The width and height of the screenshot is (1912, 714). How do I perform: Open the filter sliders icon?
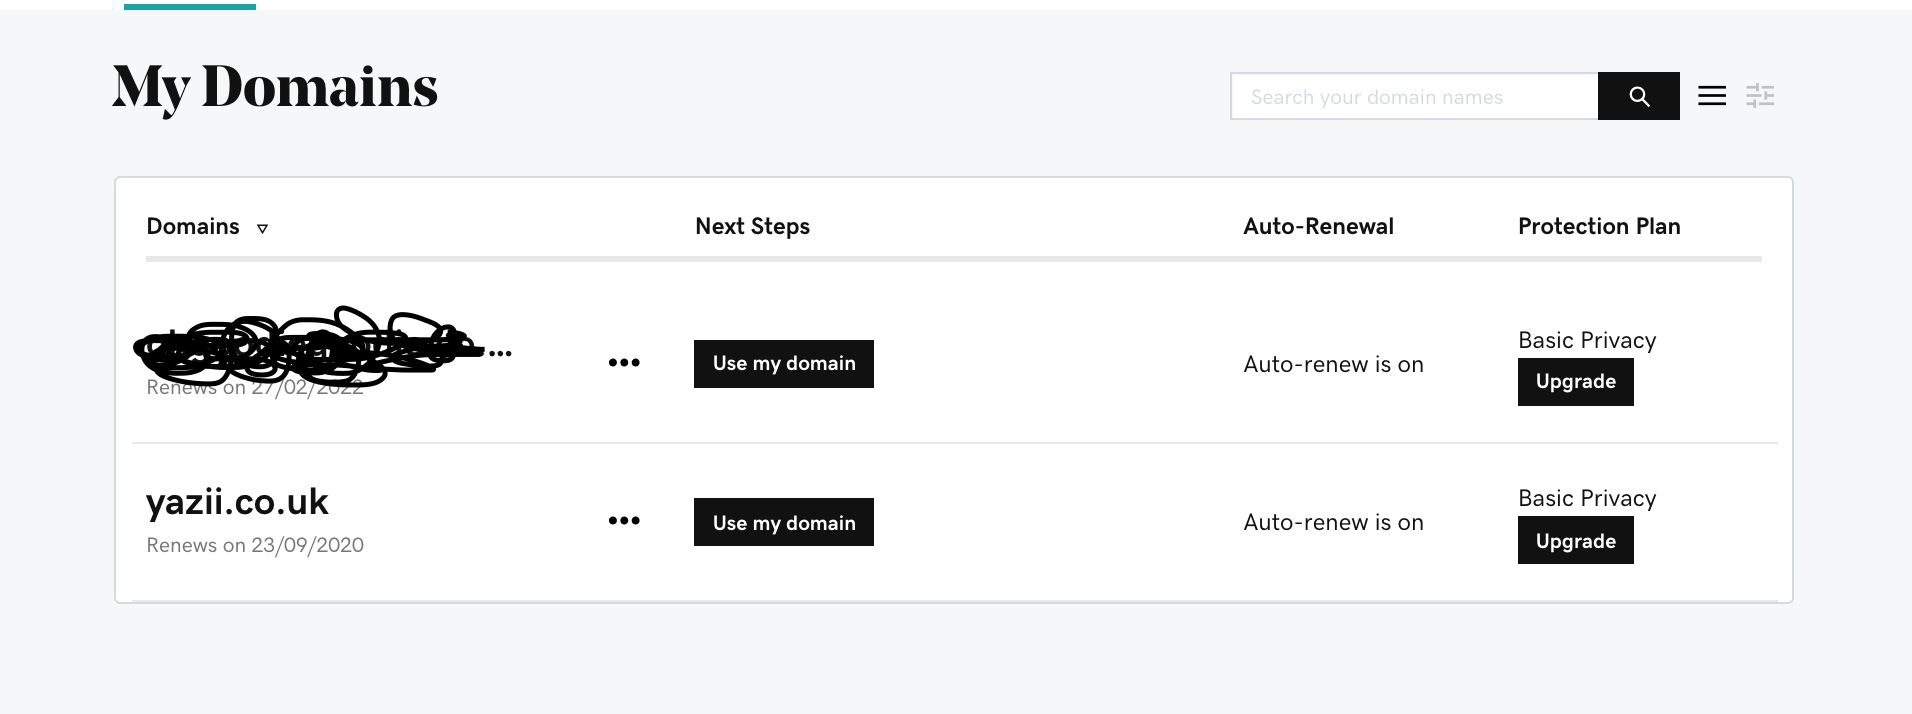[1760, 96]
